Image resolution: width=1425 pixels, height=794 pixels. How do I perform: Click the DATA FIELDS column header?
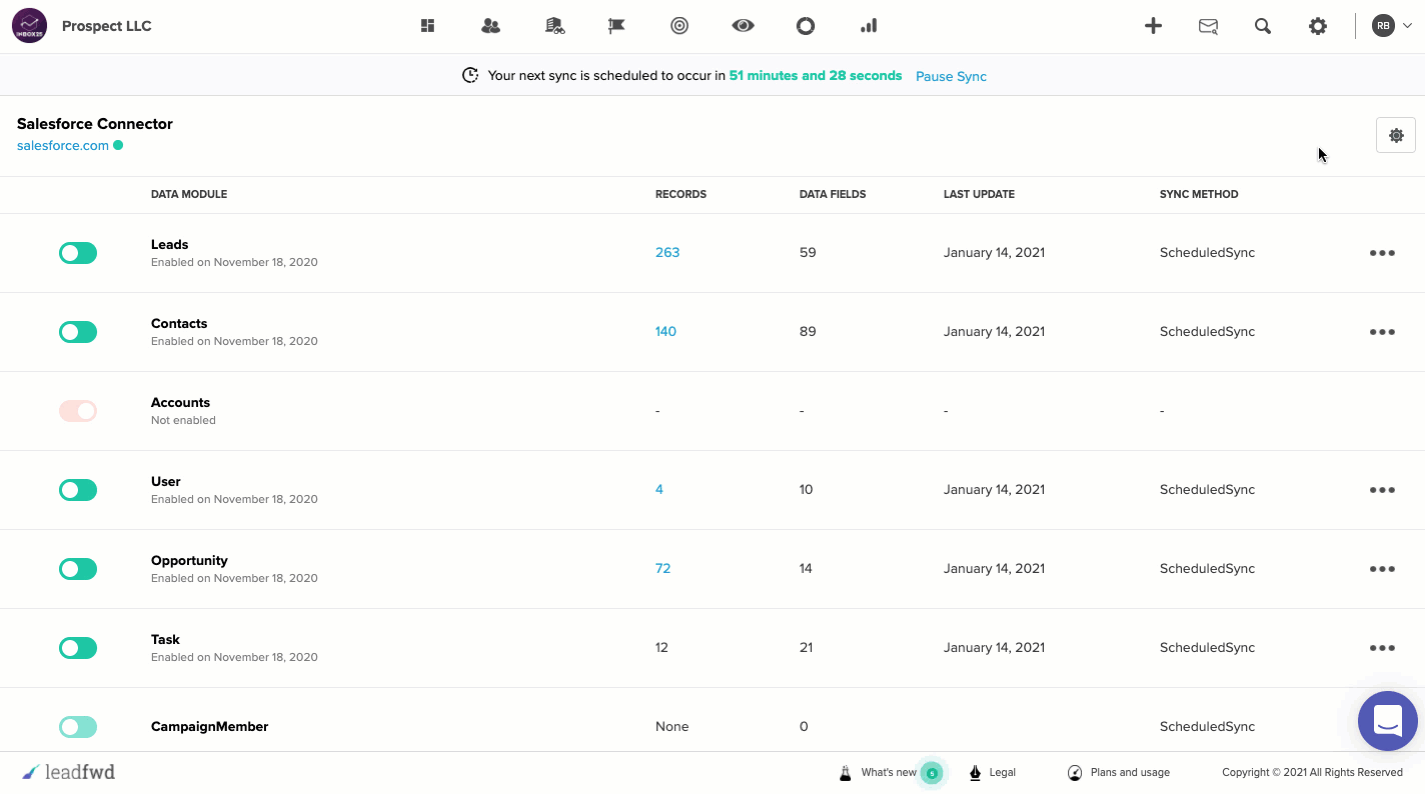pos(833,194)
